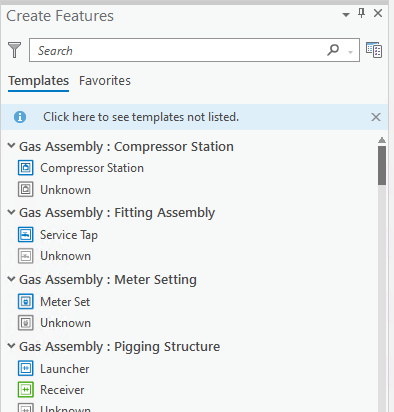This screenshot has width=394, height=412.
Task: Collapse the Gas Assembly : Pigging Structure group
Action: point(11,346)
